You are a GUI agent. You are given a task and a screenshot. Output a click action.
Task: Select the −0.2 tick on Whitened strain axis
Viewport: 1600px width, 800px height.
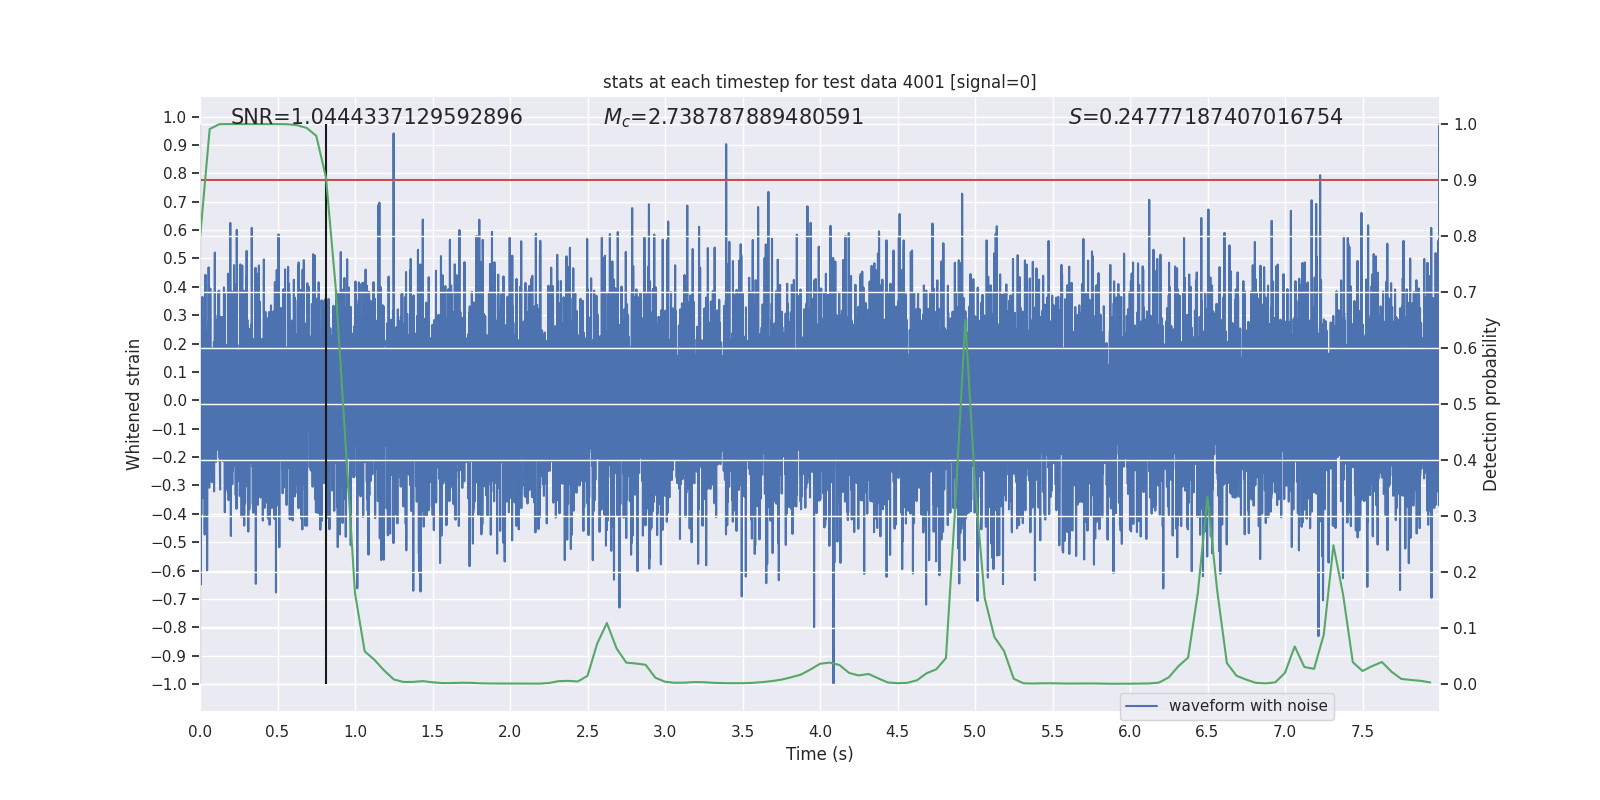pos(169,457)
